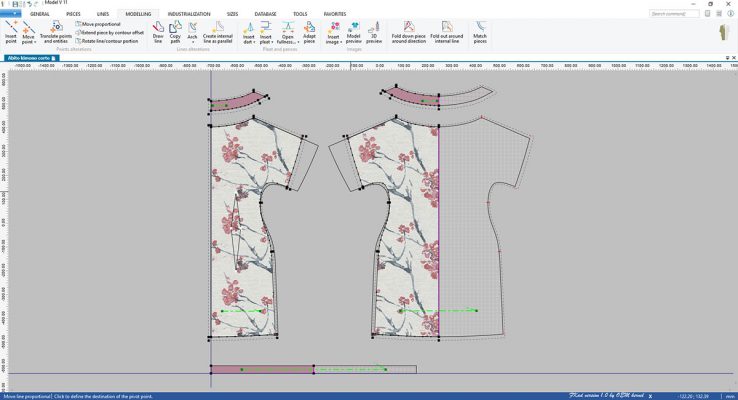Select Fold down piece around direction
Screen dimensions: 738x400
pos(409,32)
